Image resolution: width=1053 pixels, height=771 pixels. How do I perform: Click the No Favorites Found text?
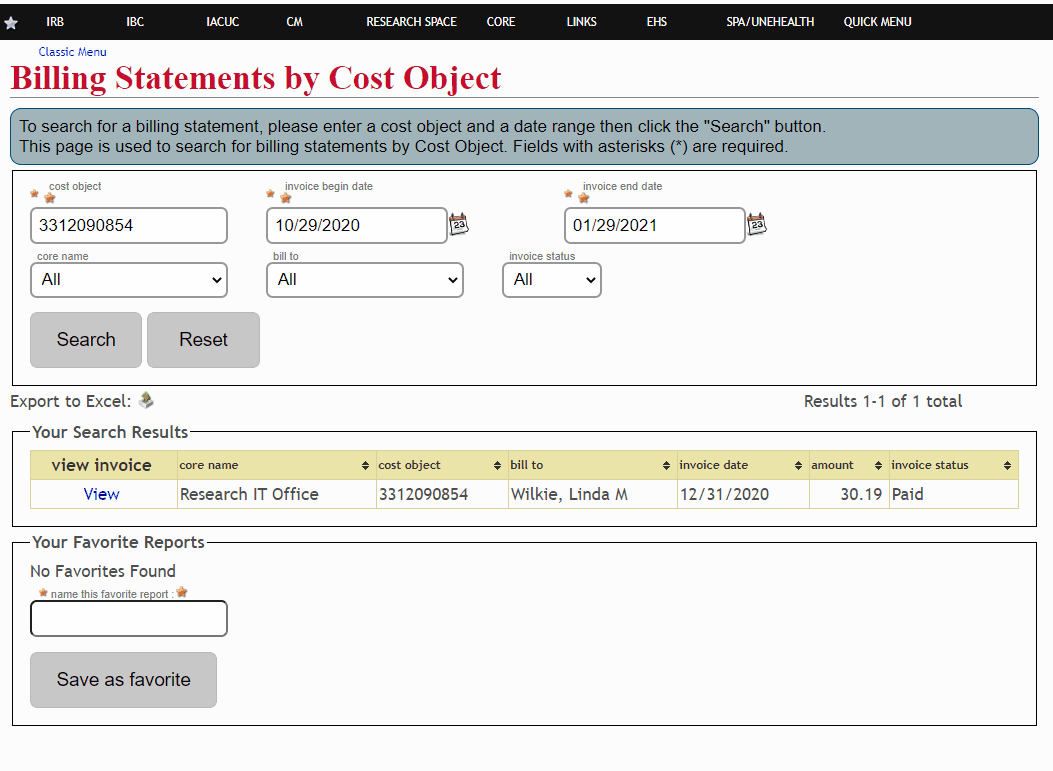(x=103, y=572)
